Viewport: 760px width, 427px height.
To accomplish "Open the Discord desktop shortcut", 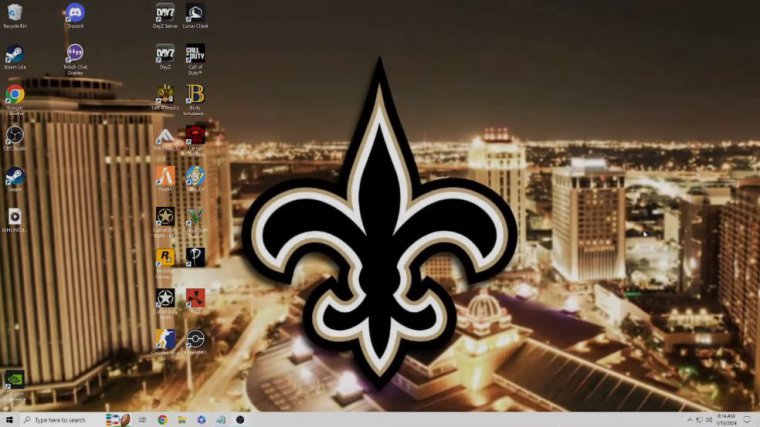I will point(74,13).
